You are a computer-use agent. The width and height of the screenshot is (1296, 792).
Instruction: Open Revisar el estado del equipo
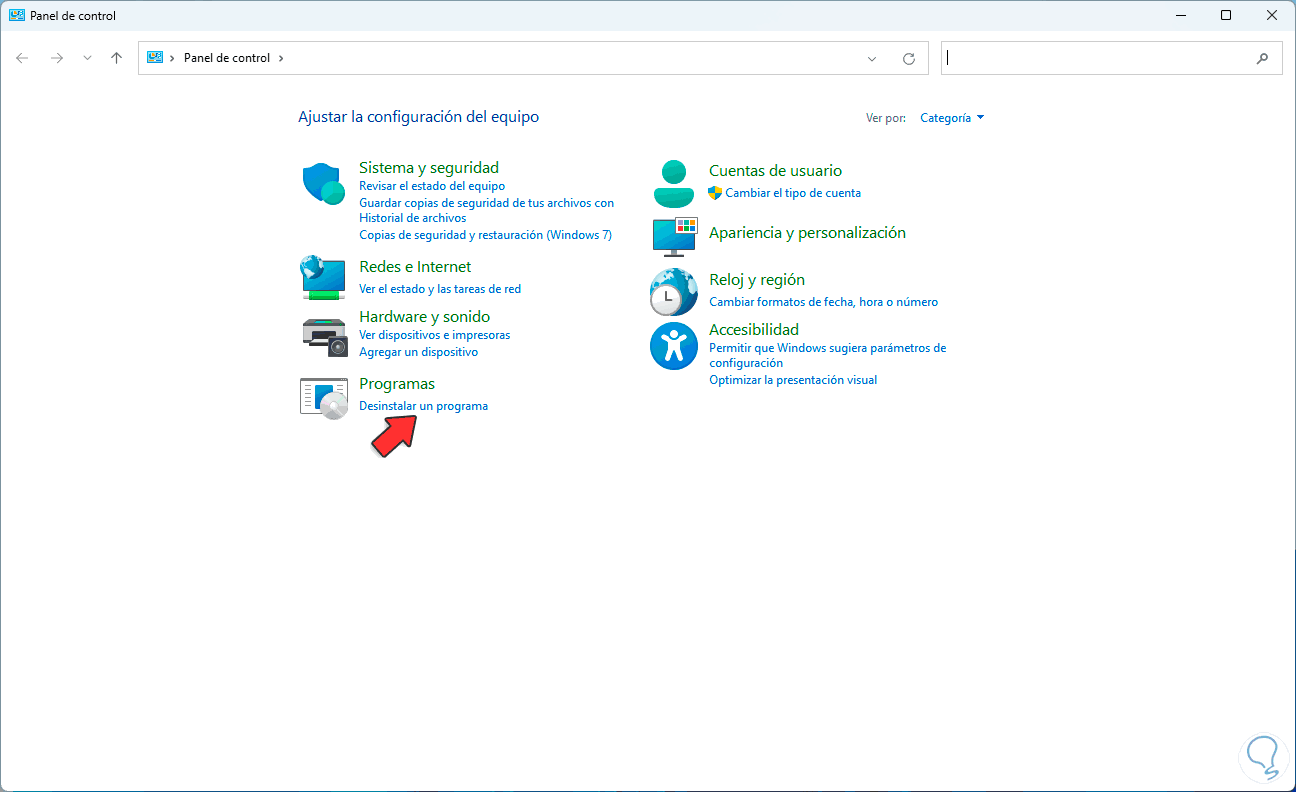(x=432, y=186)
